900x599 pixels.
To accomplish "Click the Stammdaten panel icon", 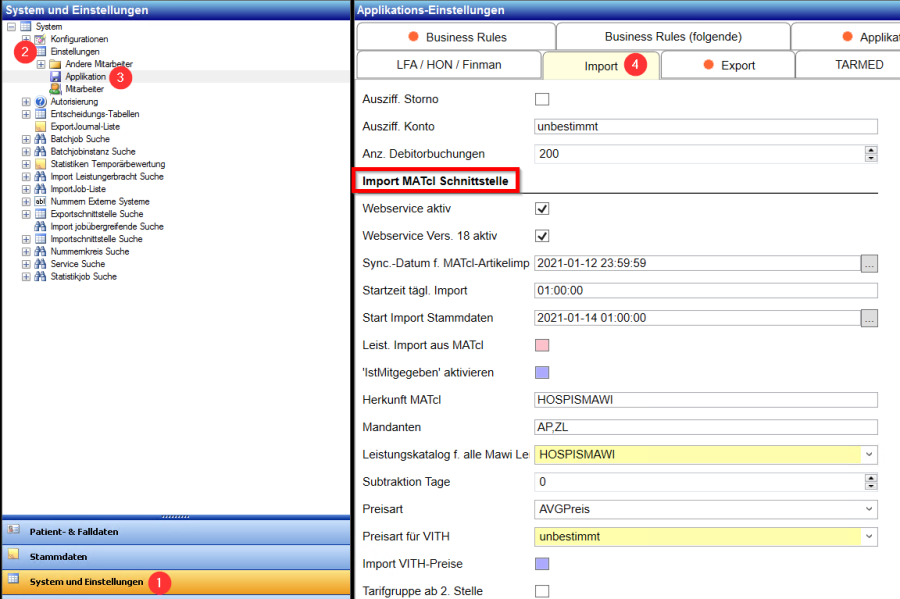I will click(x=14, y=554).
